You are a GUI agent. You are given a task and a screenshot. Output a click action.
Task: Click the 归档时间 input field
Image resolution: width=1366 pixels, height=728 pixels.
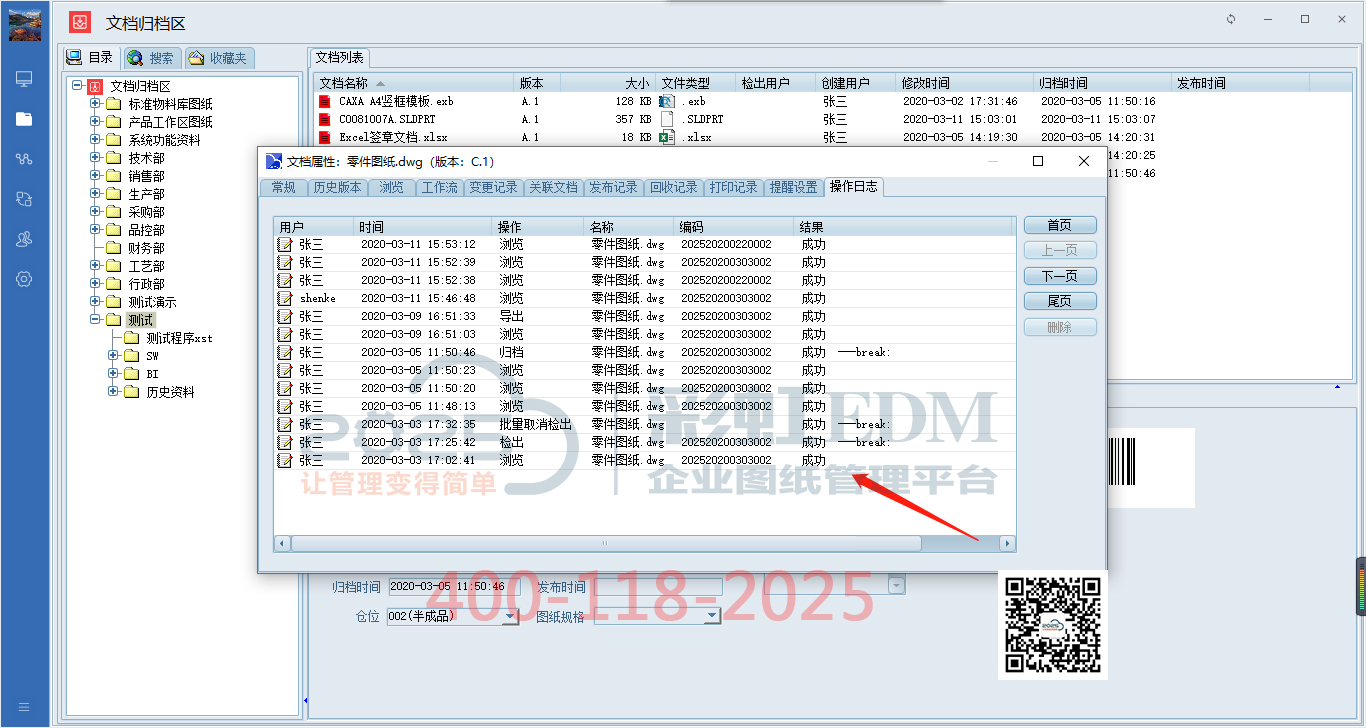454,587
